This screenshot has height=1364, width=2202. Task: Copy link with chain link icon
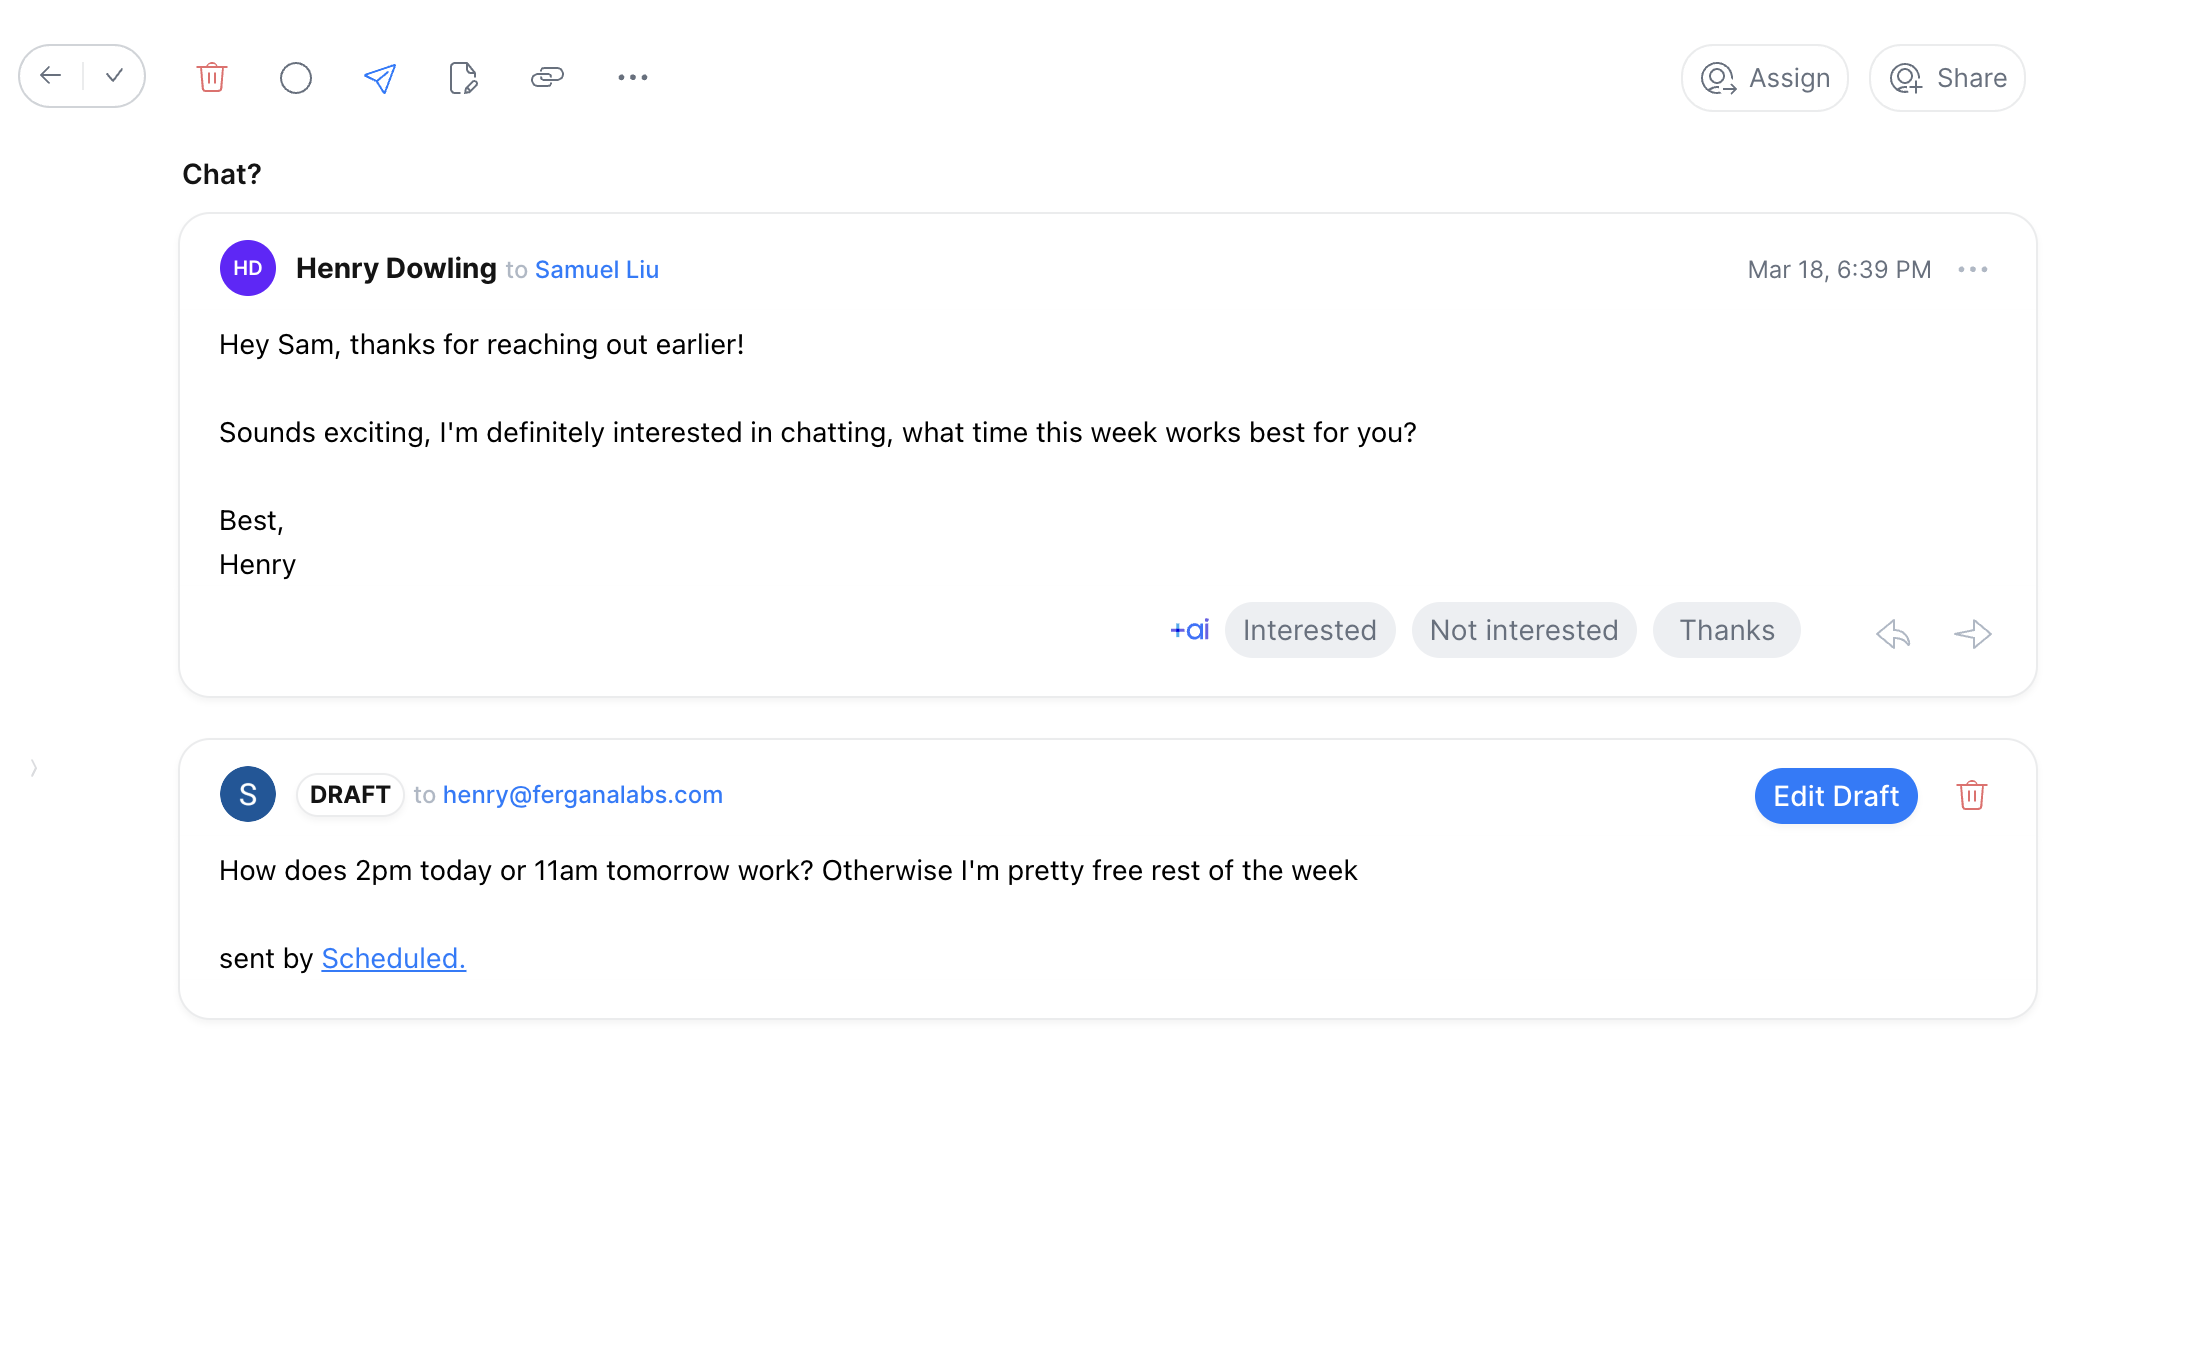point(547,77)
